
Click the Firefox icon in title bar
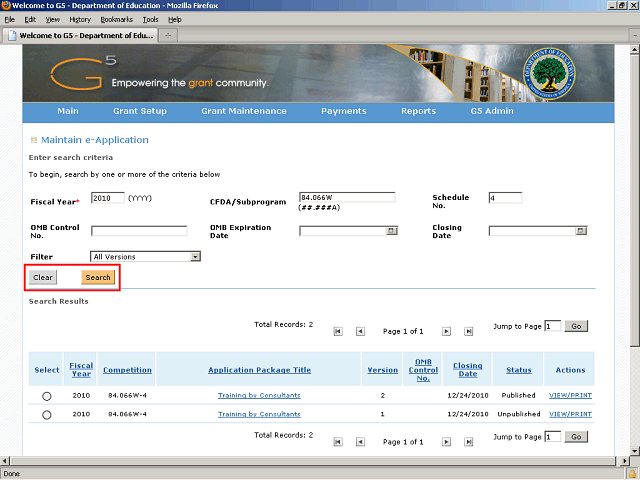[6, 5]
